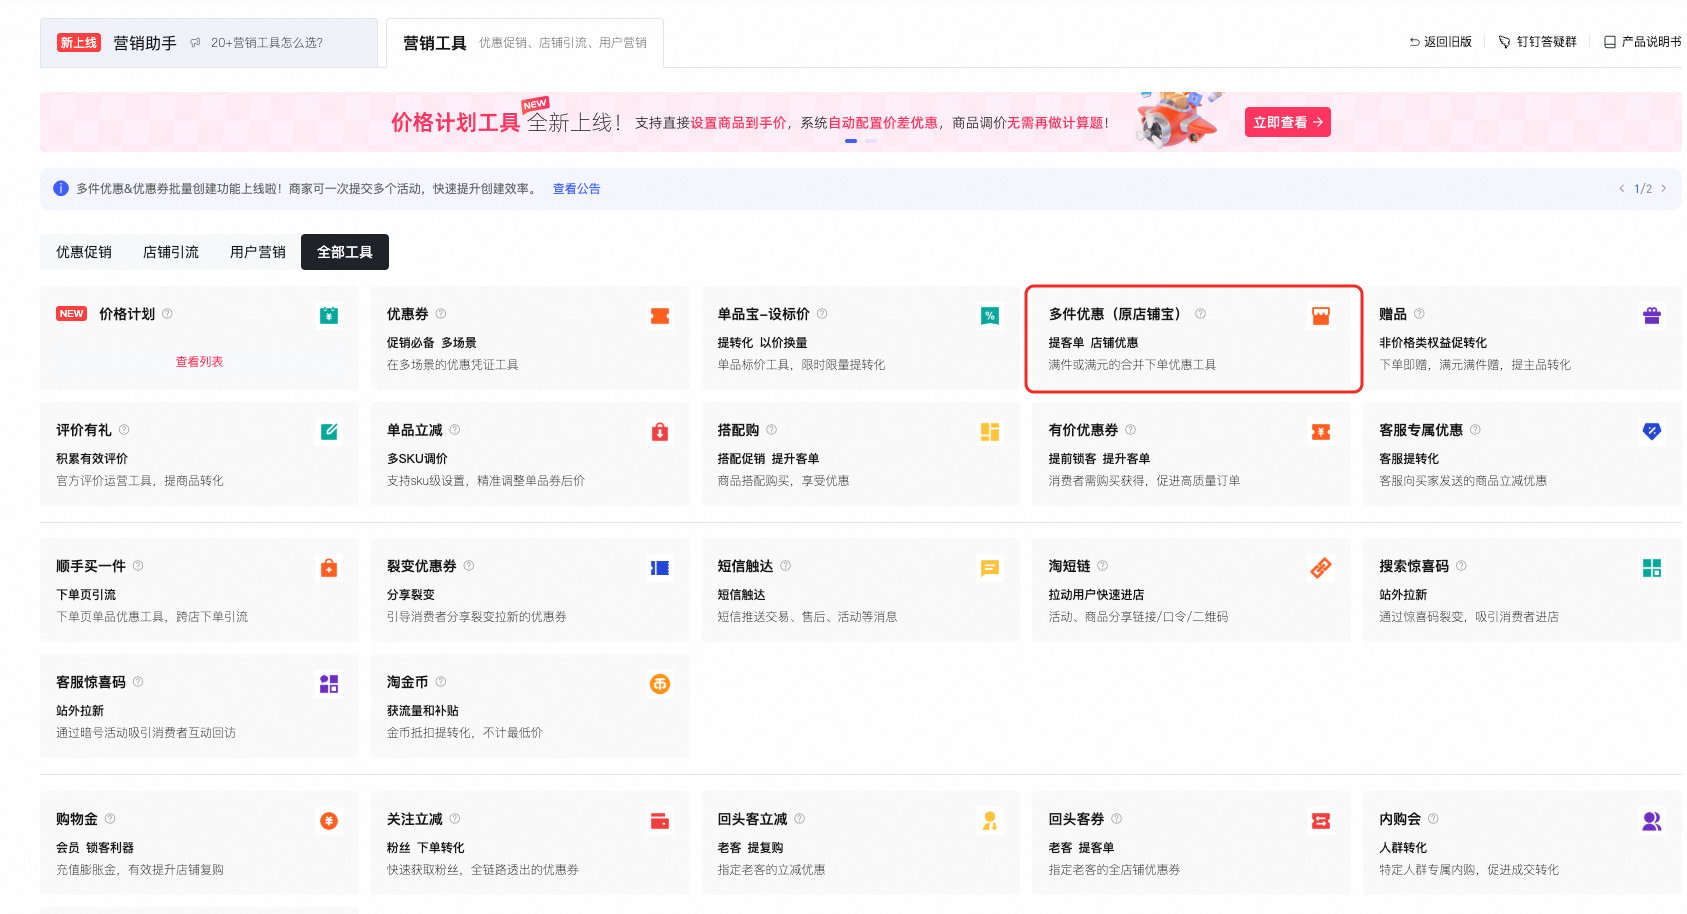
Task: Select the first banner carousel dot
Action: coord(851,141)
